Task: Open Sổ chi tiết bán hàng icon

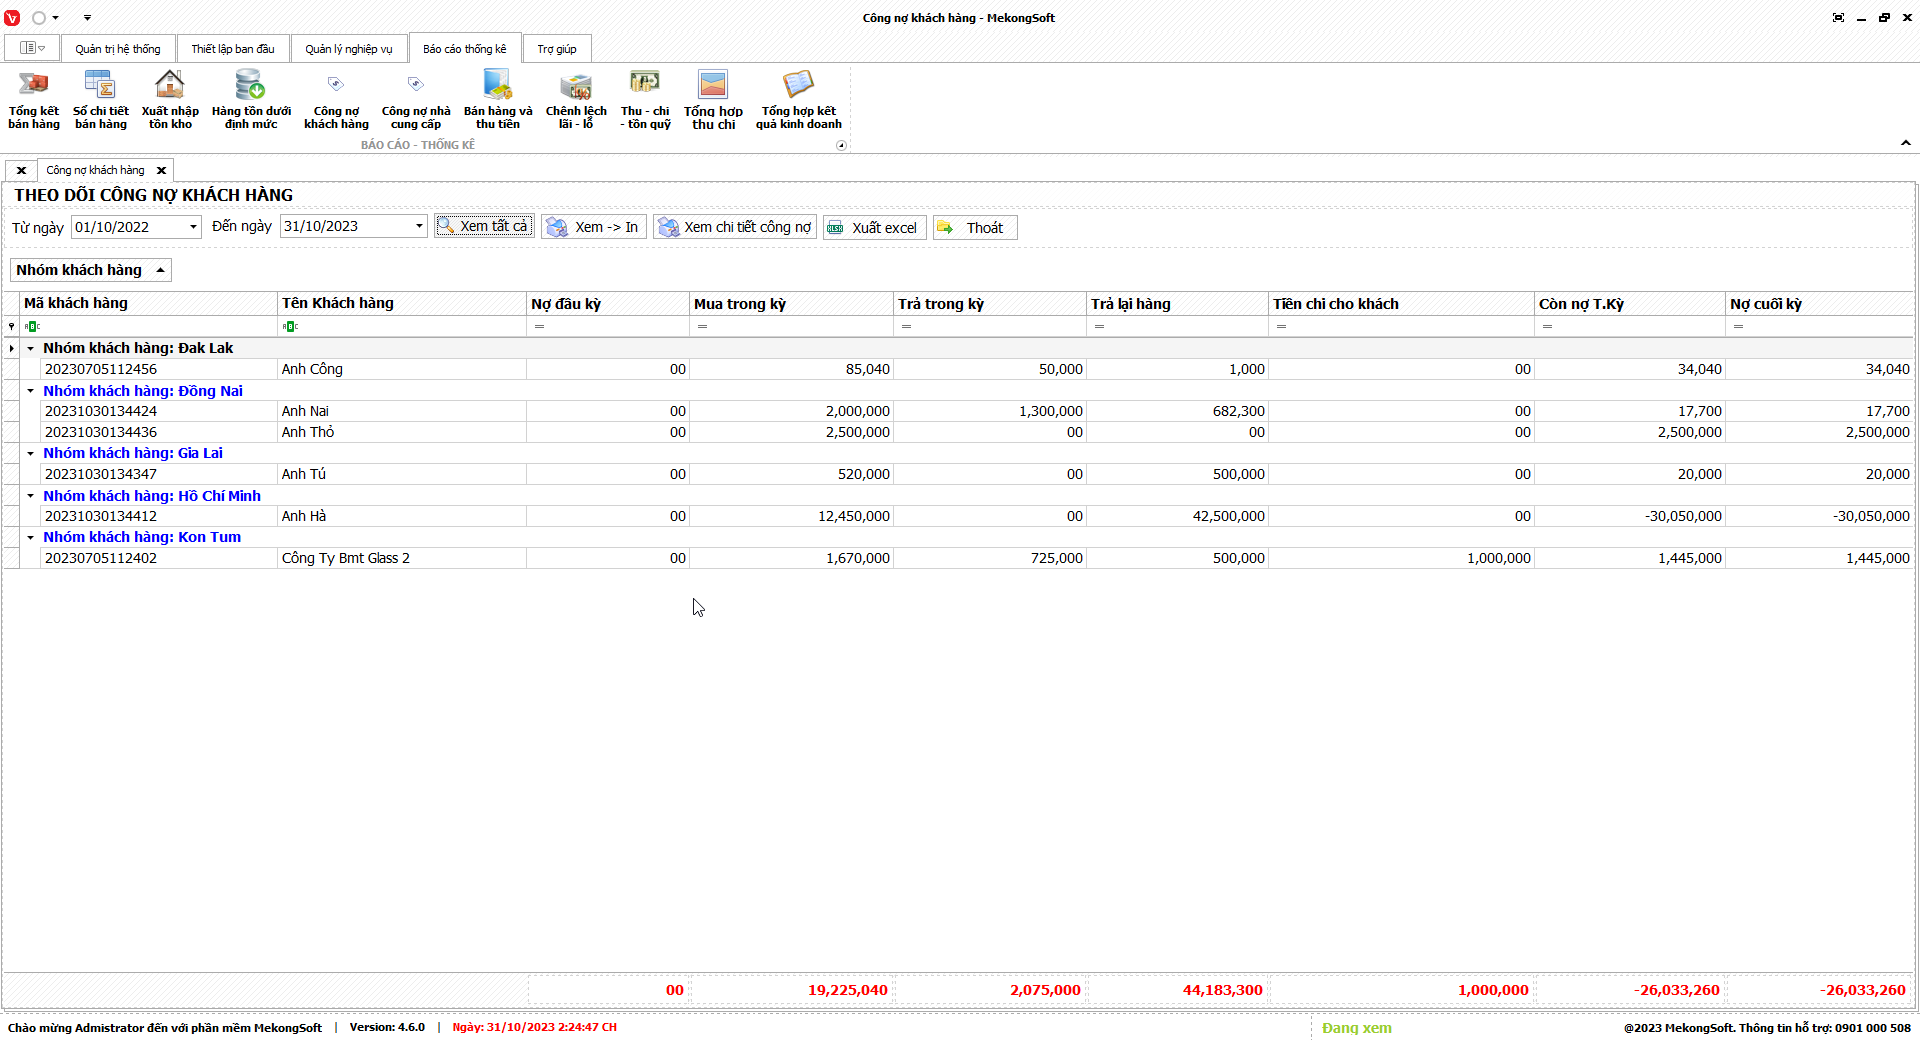Action: click(x=100, y=86)
